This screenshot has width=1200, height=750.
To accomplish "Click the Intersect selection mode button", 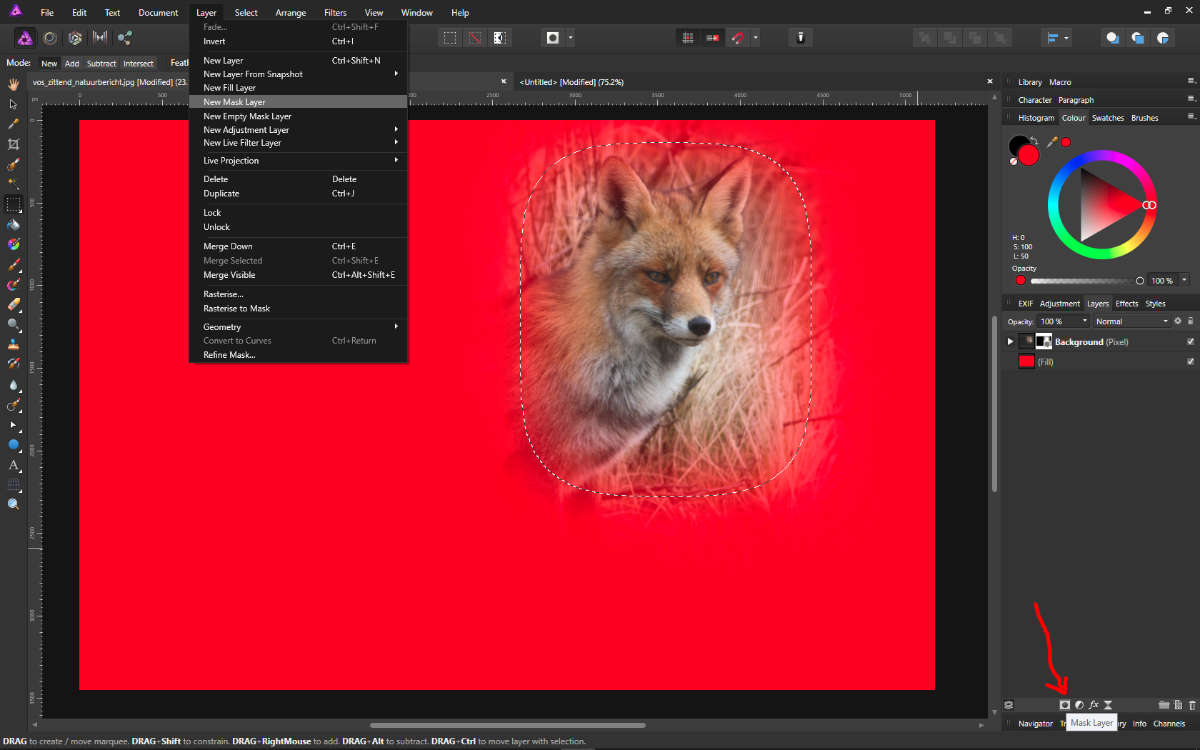I will [138, 62].
